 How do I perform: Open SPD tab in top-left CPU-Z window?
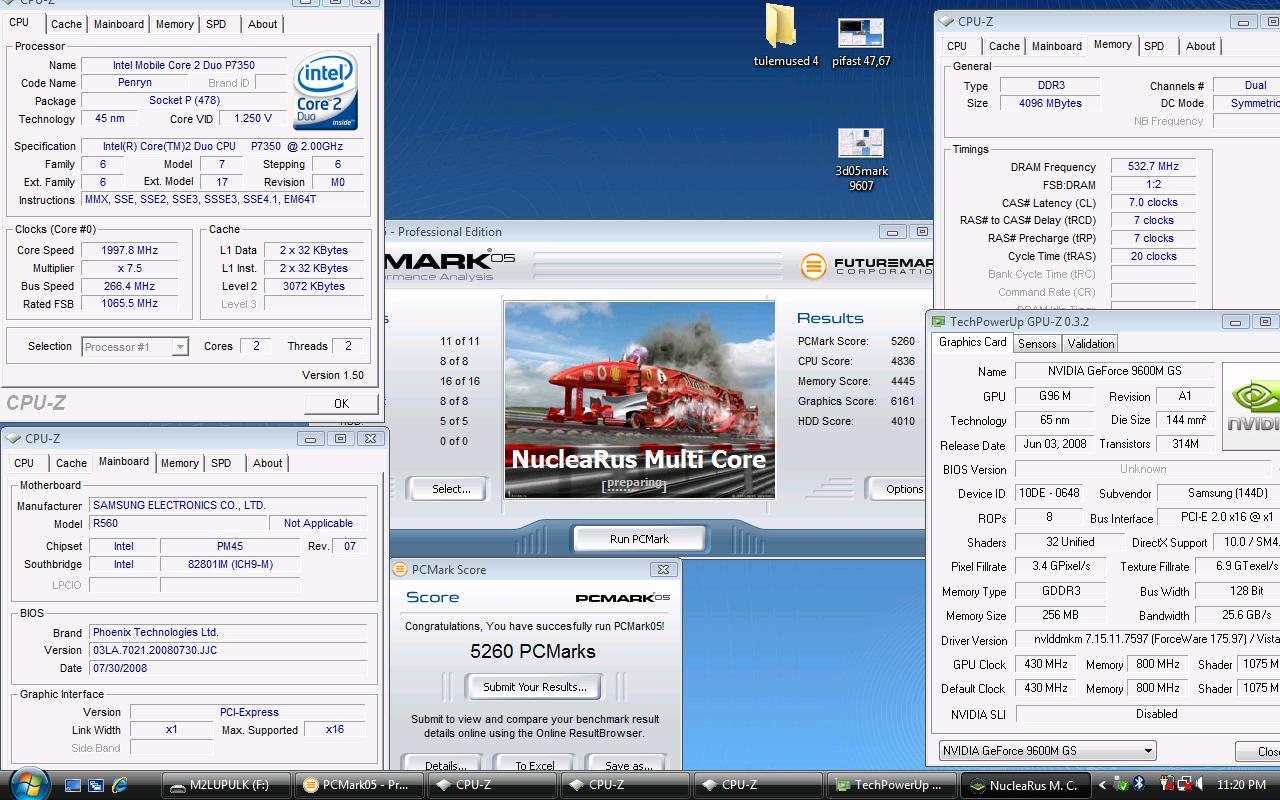pyautogui.click(x=216, y=24)
